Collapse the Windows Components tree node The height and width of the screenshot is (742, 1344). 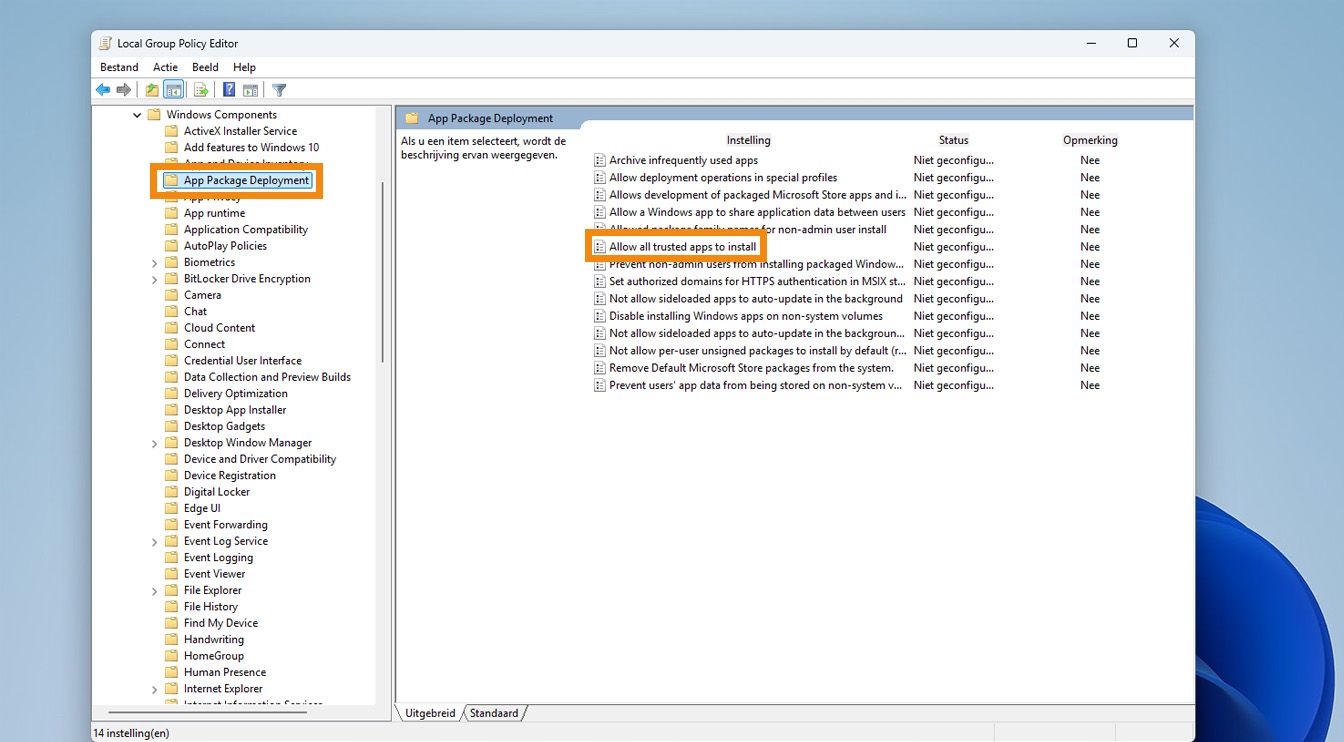[137, 115]
